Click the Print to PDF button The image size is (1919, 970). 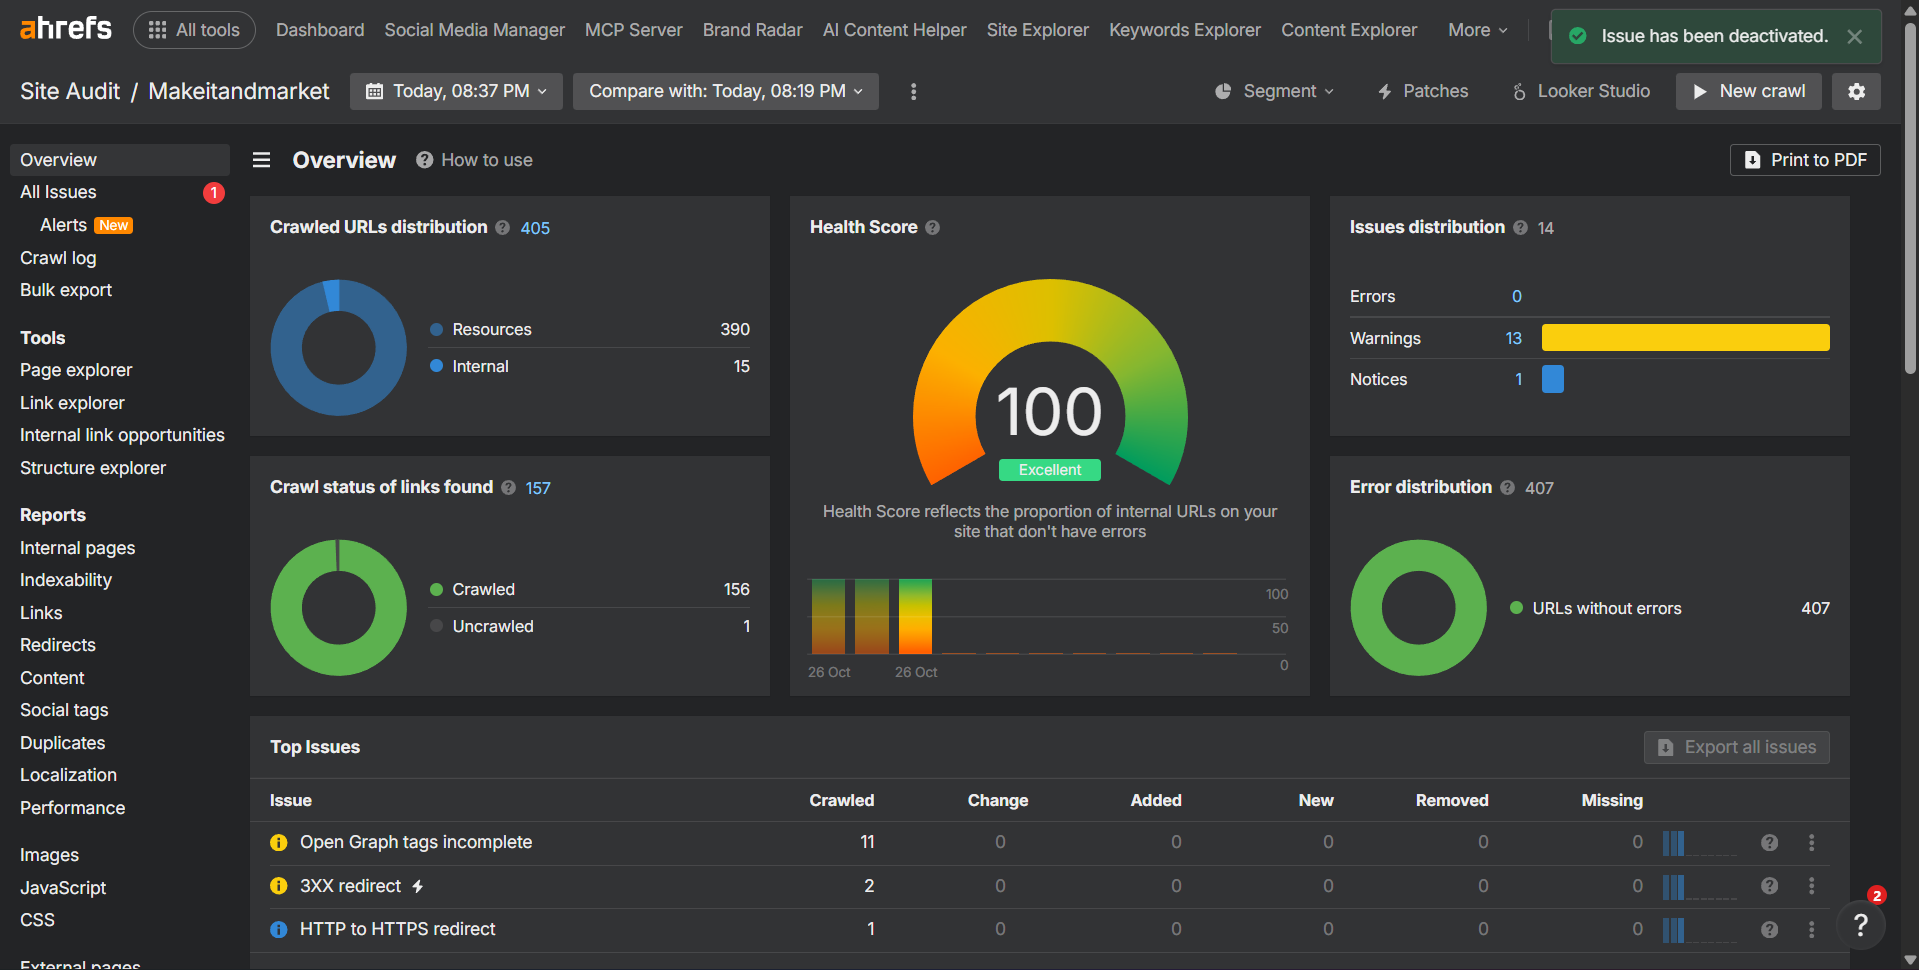(x=1805, y=160)
